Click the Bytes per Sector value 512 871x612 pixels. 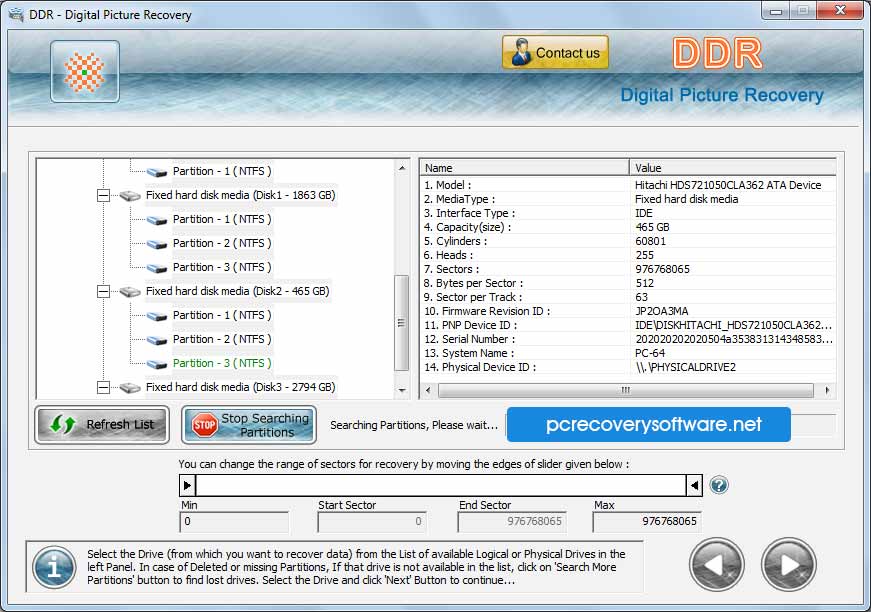coord(644,283)
